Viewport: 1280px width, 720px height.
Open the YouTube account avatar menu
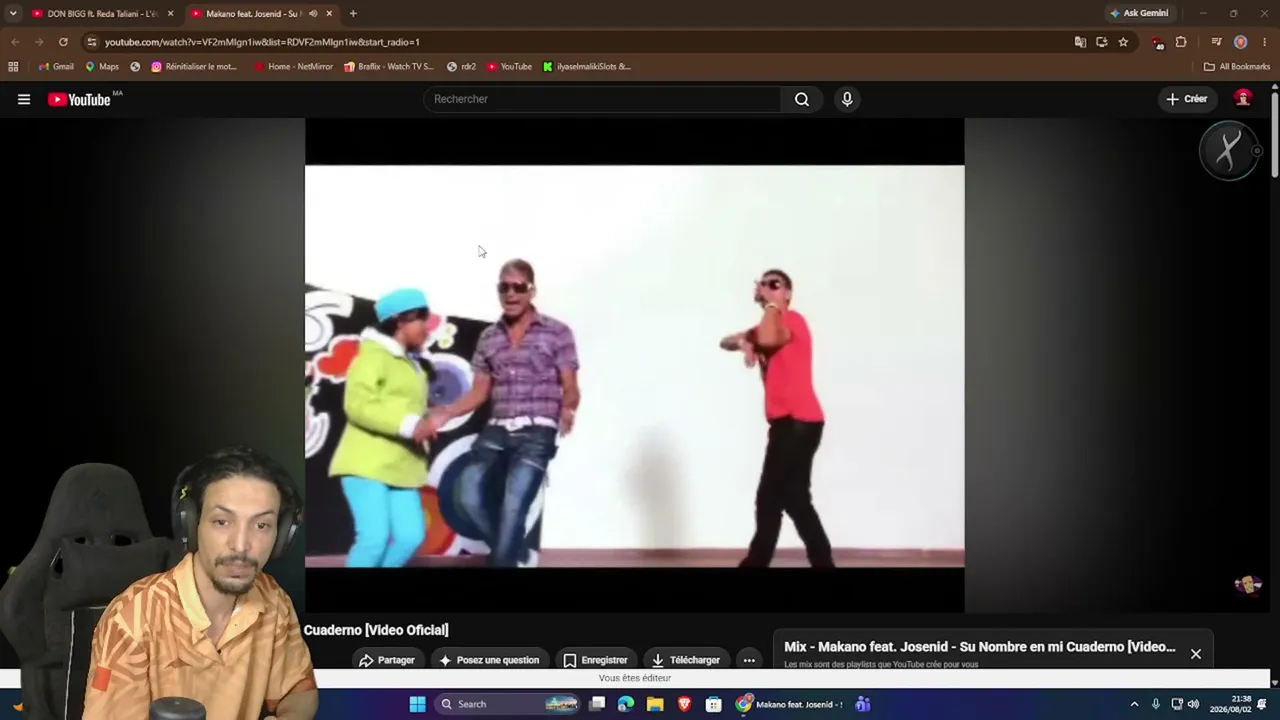[1243, 98]
